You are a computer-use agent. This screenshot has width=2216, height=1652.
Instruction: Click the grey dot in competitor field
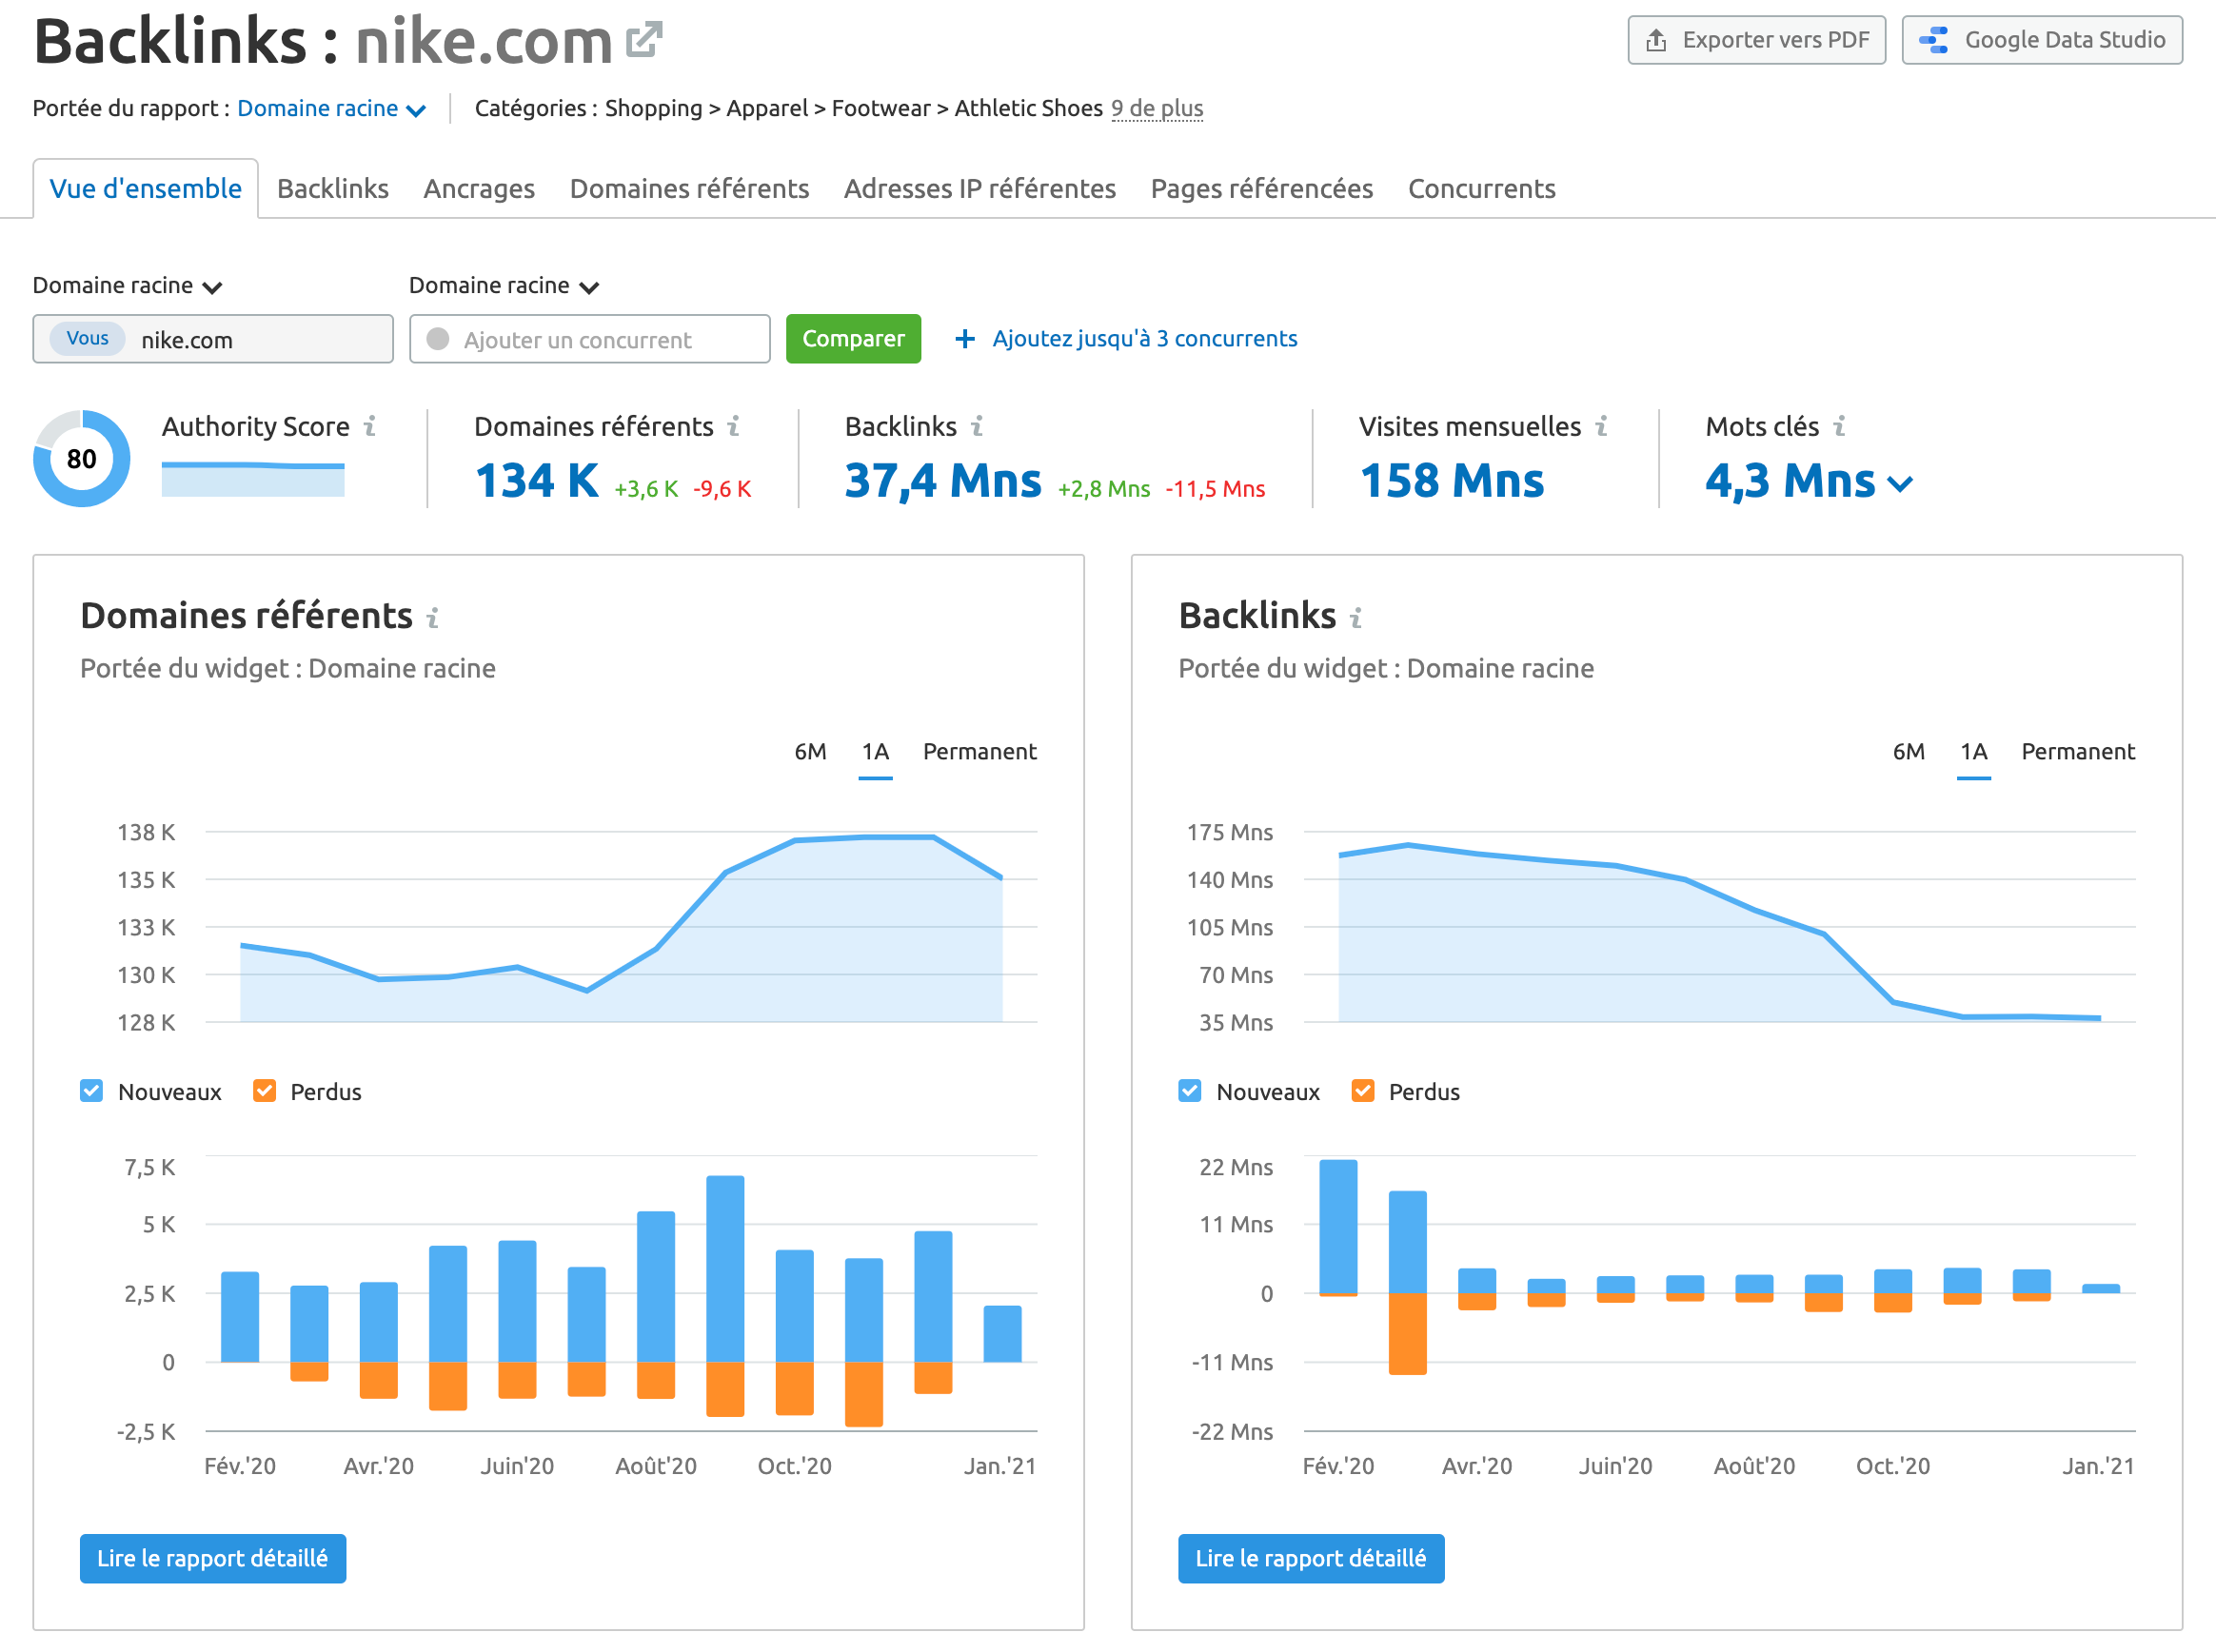[437, 339]
